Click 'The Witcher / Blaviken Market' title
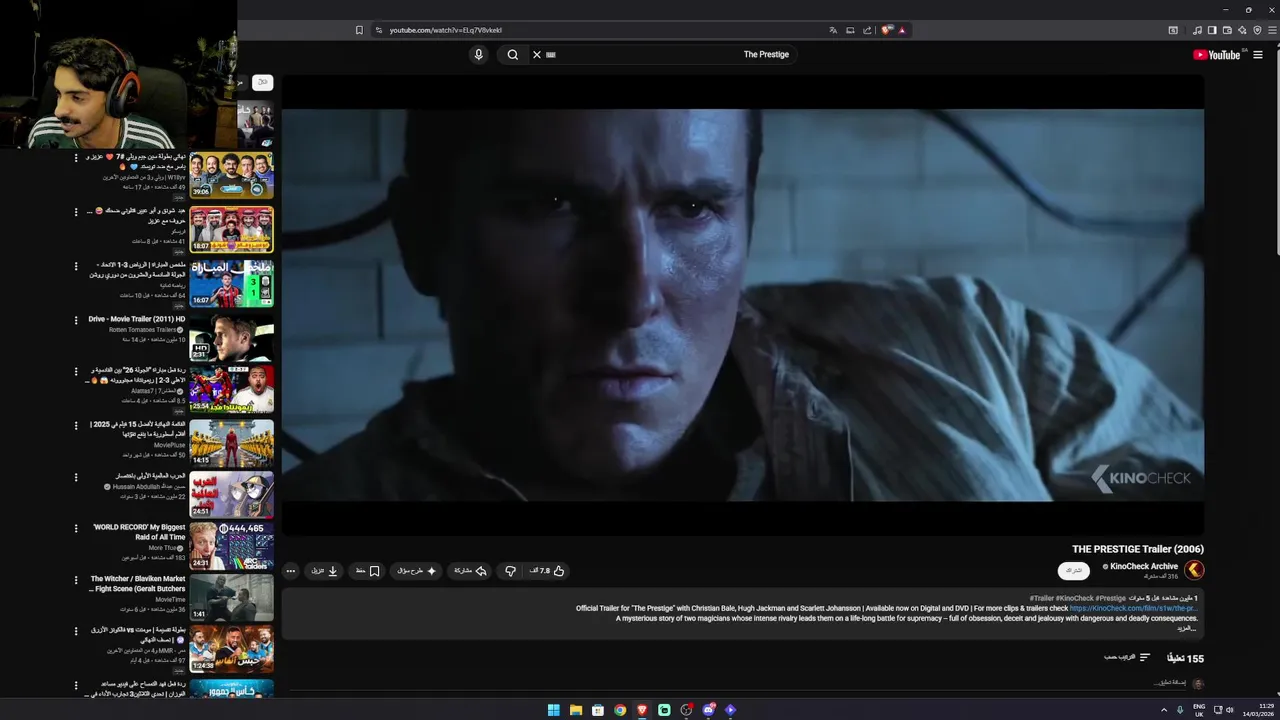The image size is (1280, 720). tap(138, 579)
